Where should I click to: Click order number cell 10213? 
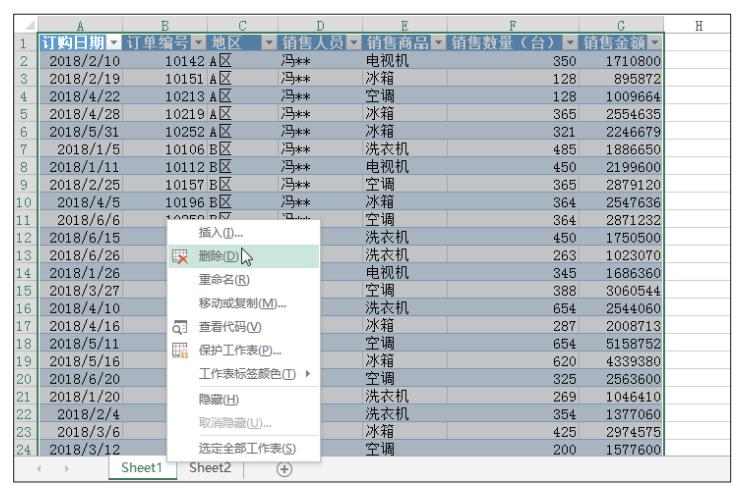pos(165,97)
